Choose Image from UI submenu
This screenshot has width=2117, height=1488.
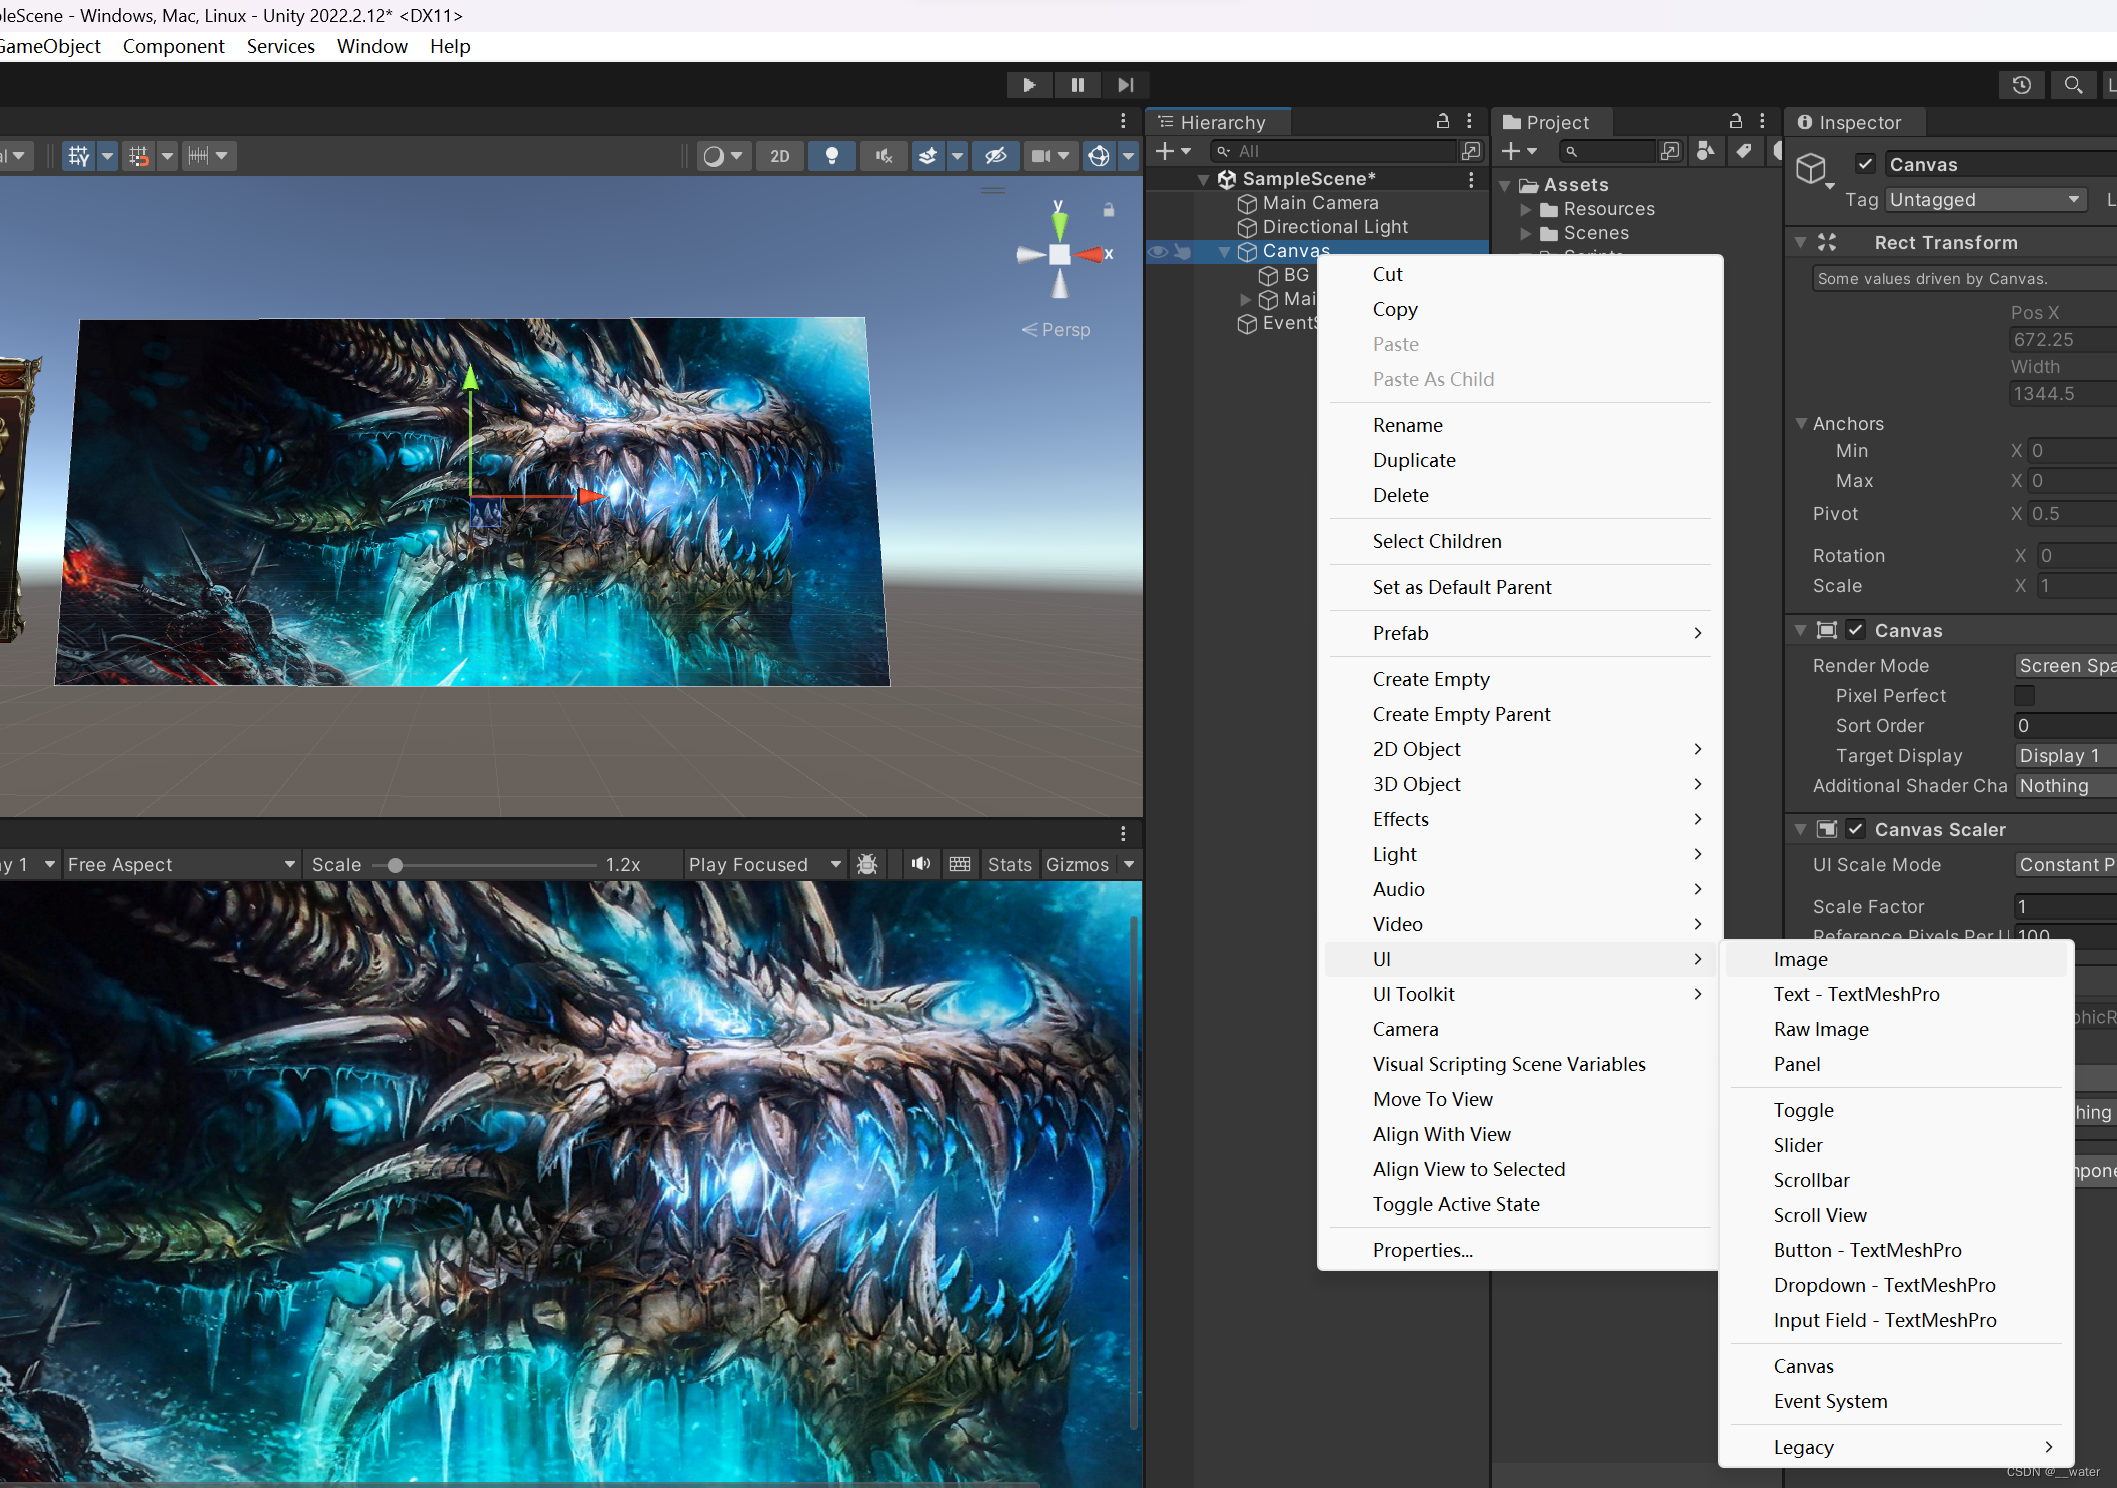(1896, 959)
